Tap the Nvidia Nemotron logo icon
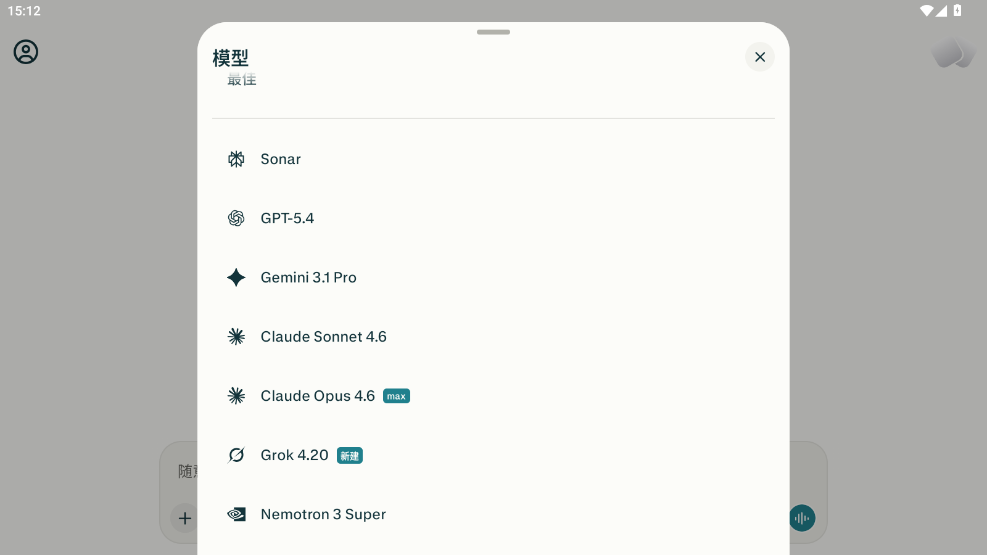This screenshot has height=555, width=987. (236, 514)
